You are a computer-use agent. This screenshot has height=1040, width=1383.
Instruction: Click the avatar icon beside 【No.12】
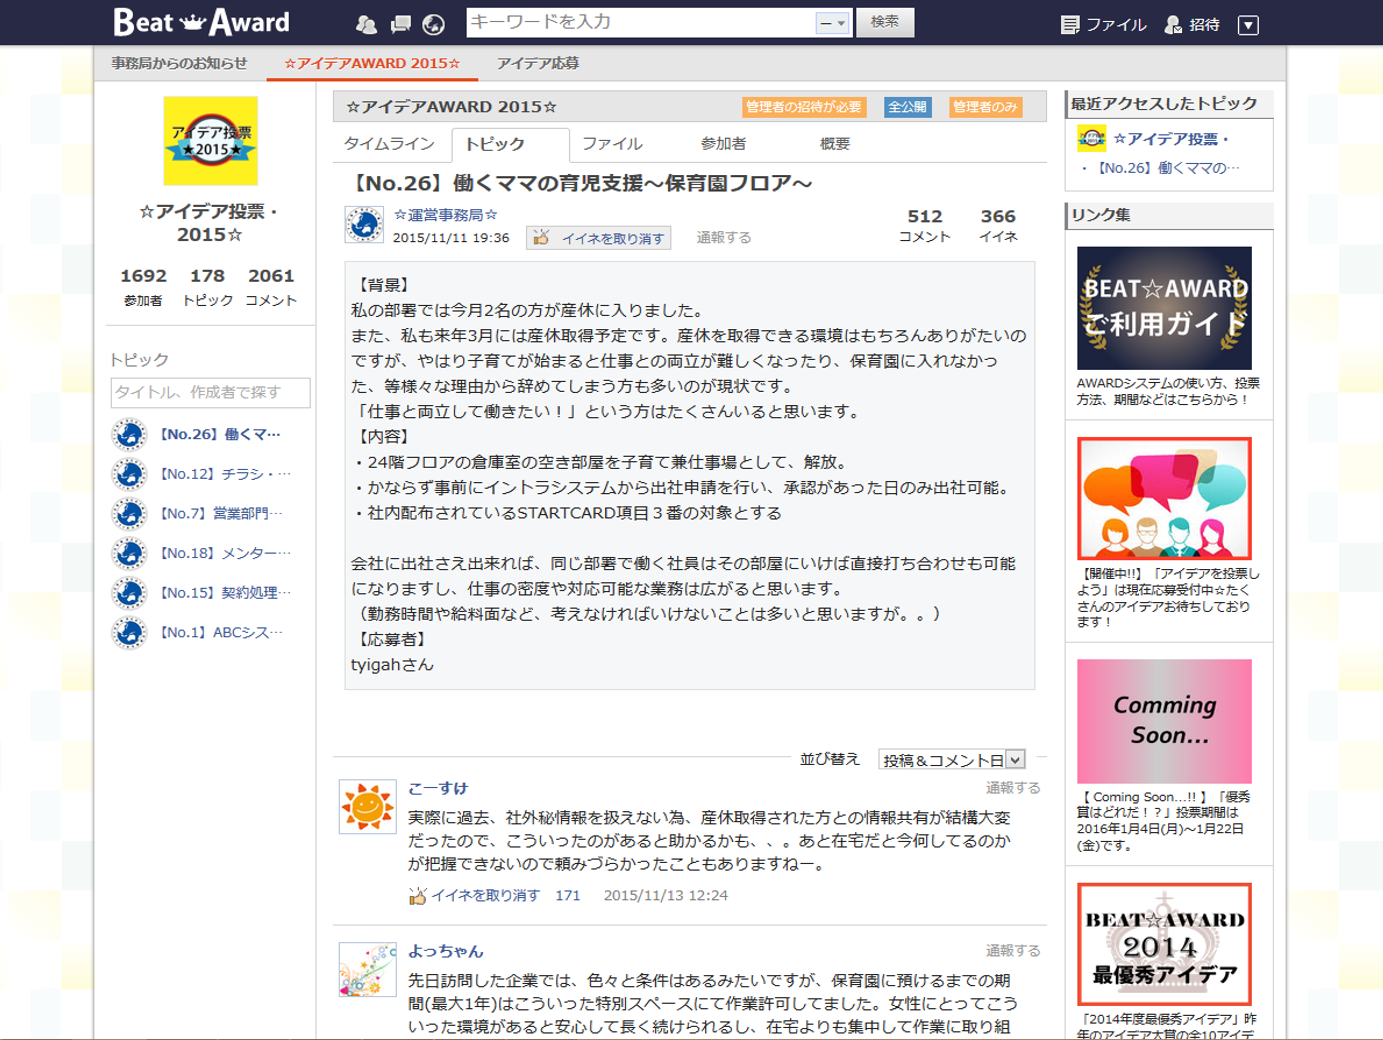[129, 474]
